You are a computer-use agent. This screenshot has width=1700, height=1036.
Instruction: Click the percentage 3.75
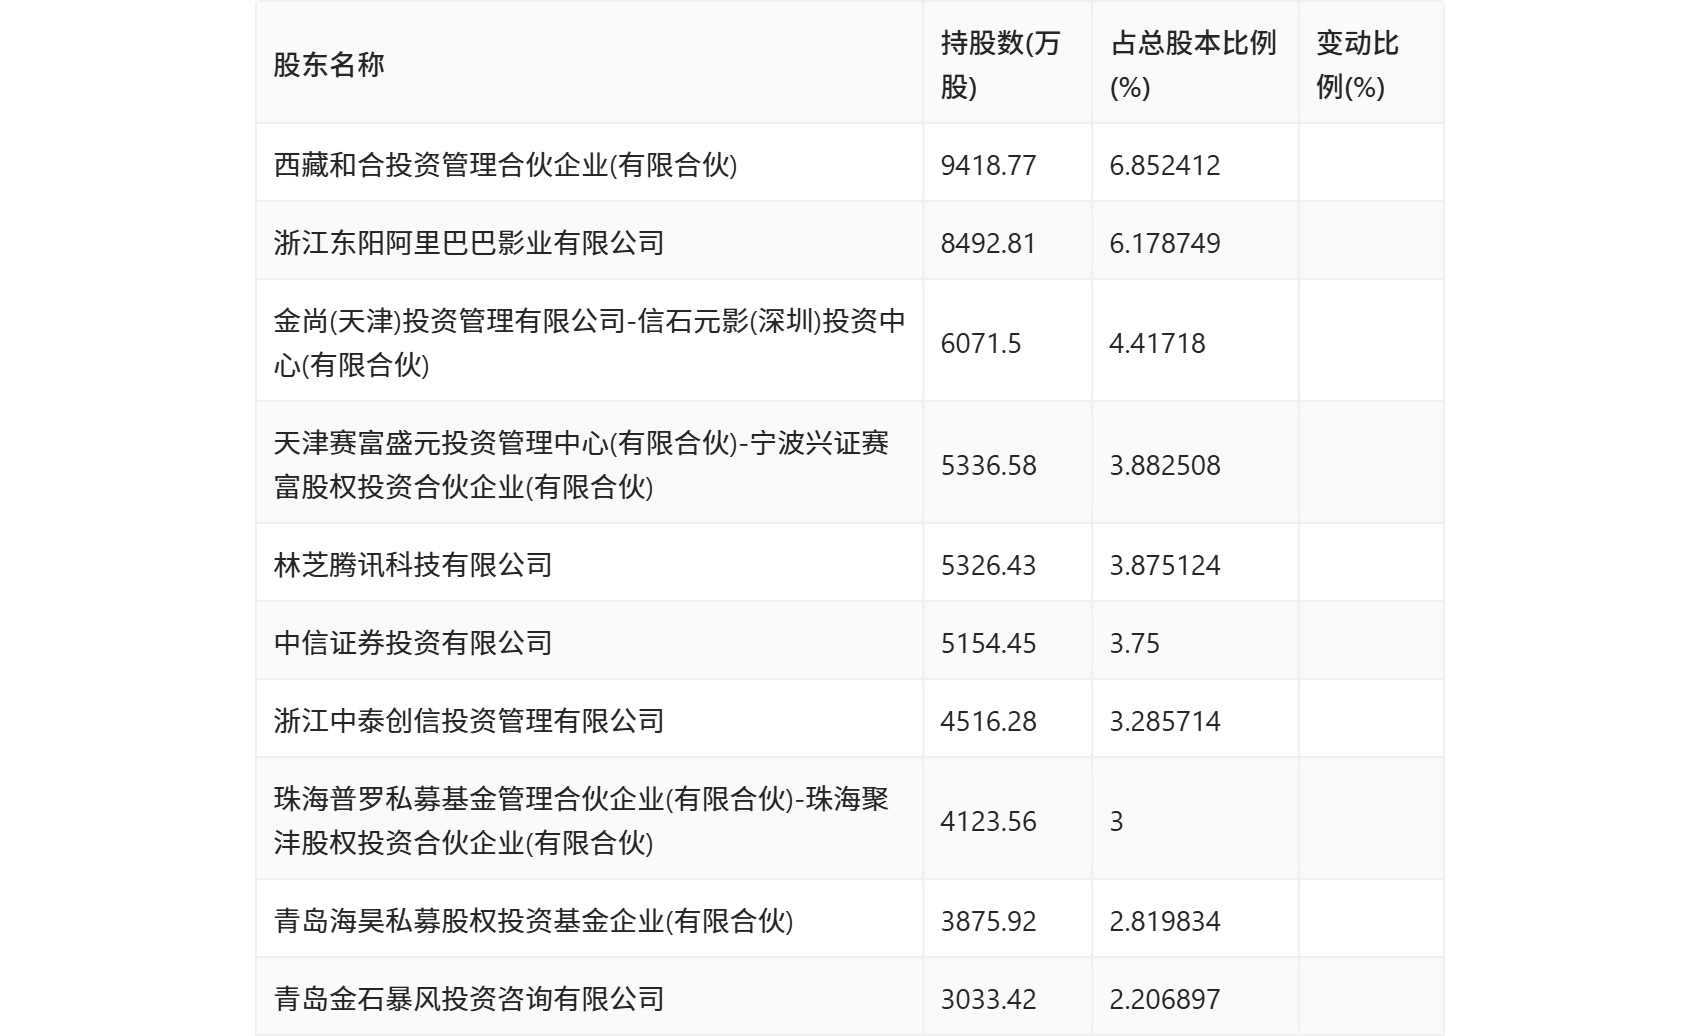pos(1134,643)
